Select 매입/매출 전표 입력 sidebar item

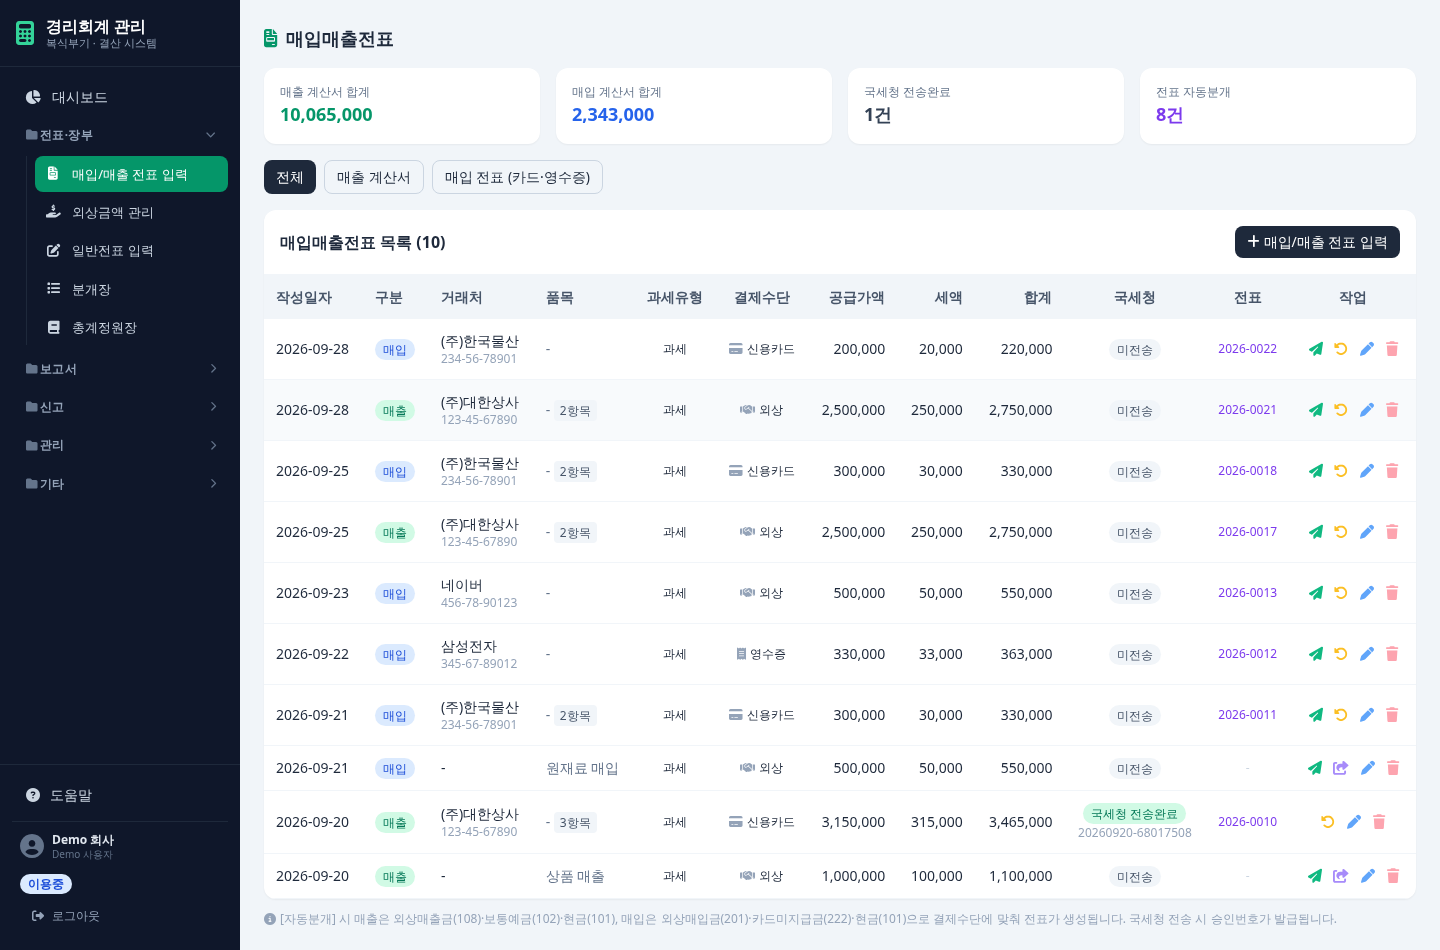point(131,174)
